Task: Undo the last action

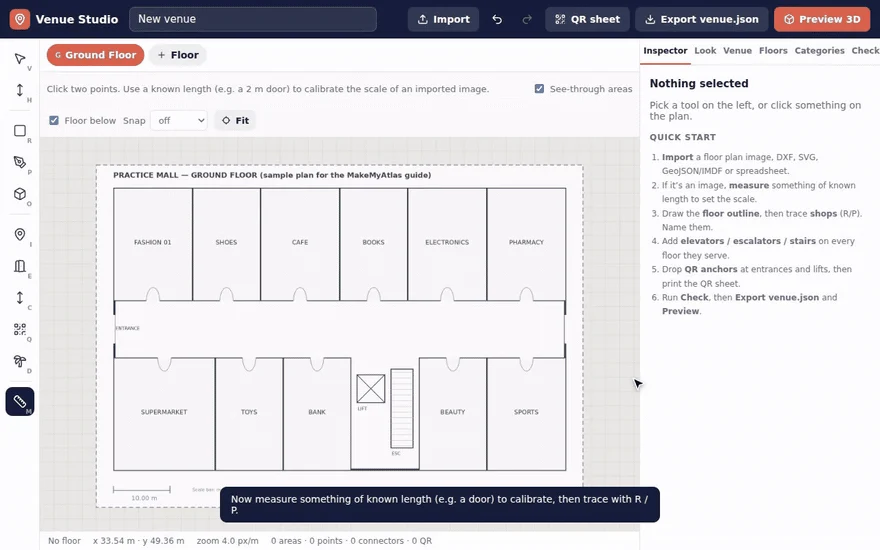Action: tap(497, 19)
